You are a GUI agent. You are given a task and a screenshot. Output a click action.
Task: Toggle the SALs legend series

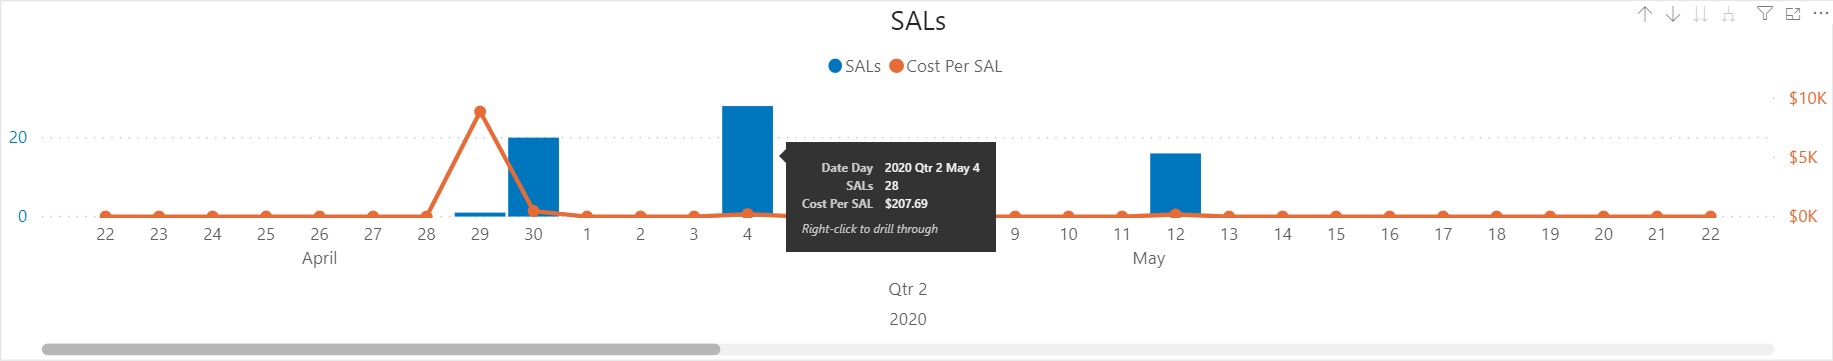click(x=855, y=66)
